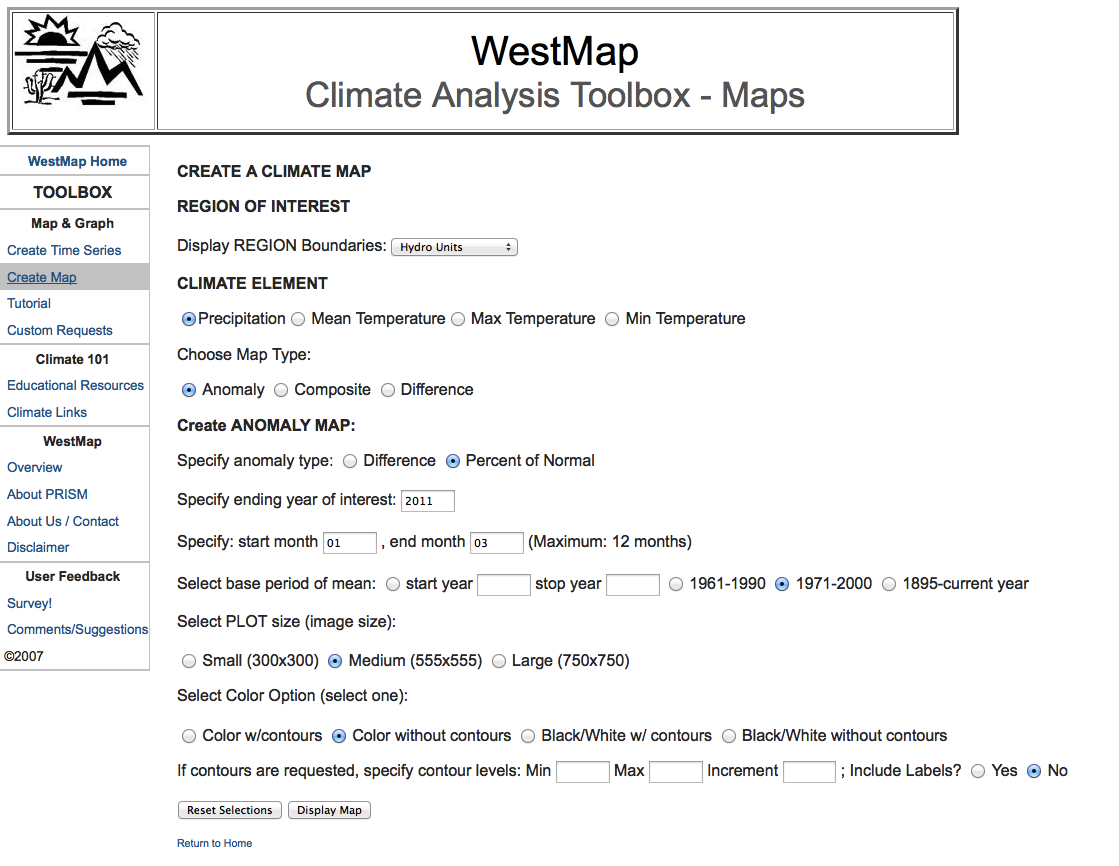This screenshot has width=1119, height=866.
Task: Pick the 1895-current year base period
Action: [x=888, y=584]
